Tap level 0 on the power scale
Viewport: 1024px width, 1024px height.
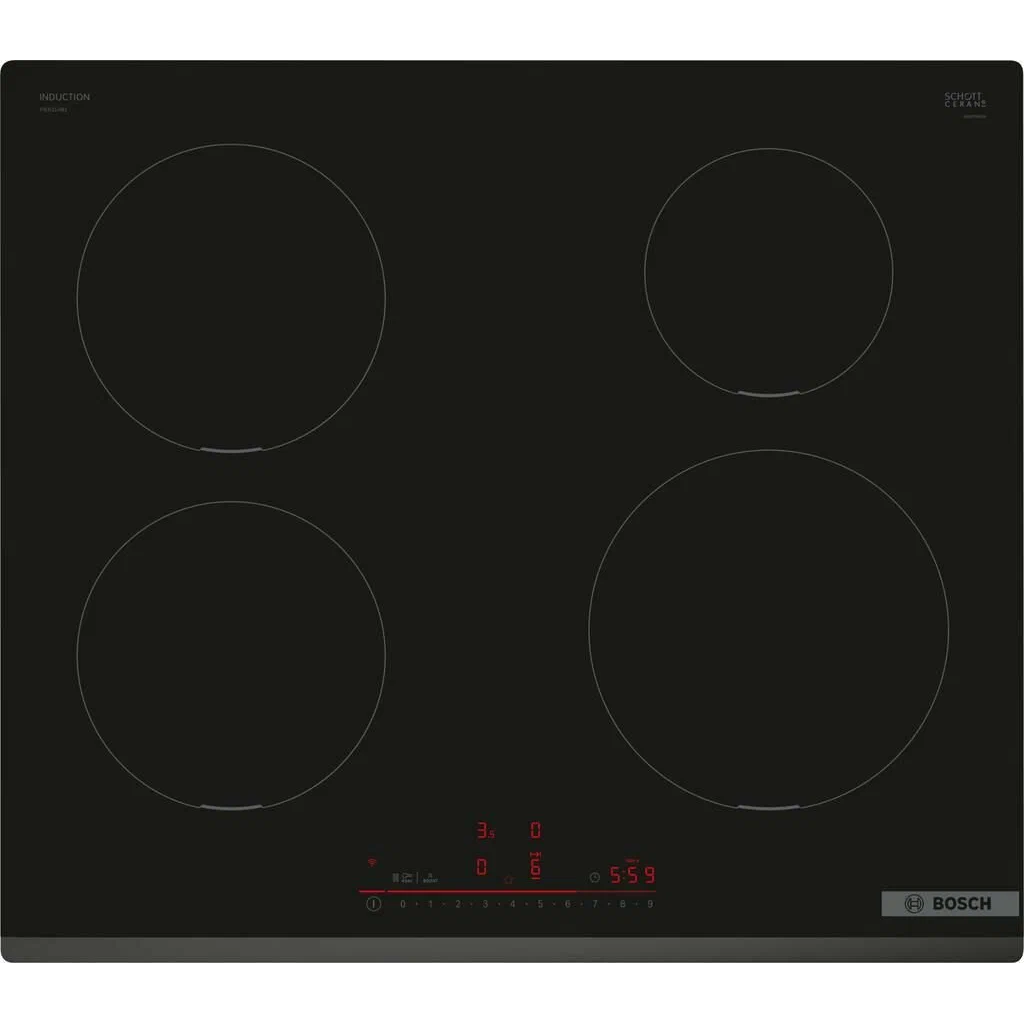click(x=403, y=904)
